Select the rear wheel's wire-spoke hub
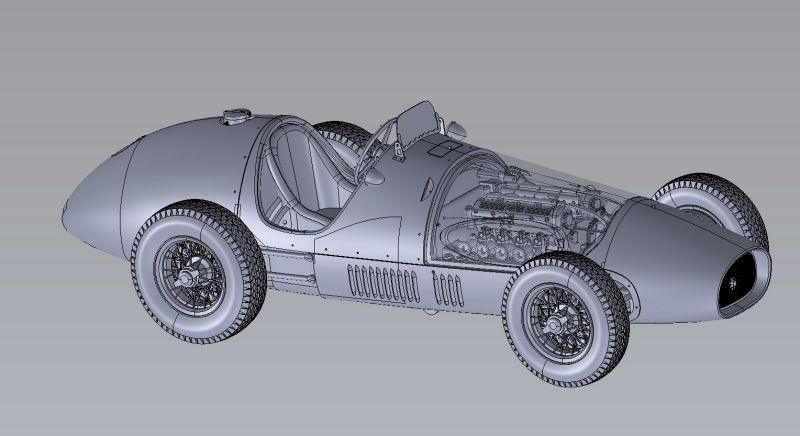The width and height of the screenshot is (800, 436). coord(190,277)
